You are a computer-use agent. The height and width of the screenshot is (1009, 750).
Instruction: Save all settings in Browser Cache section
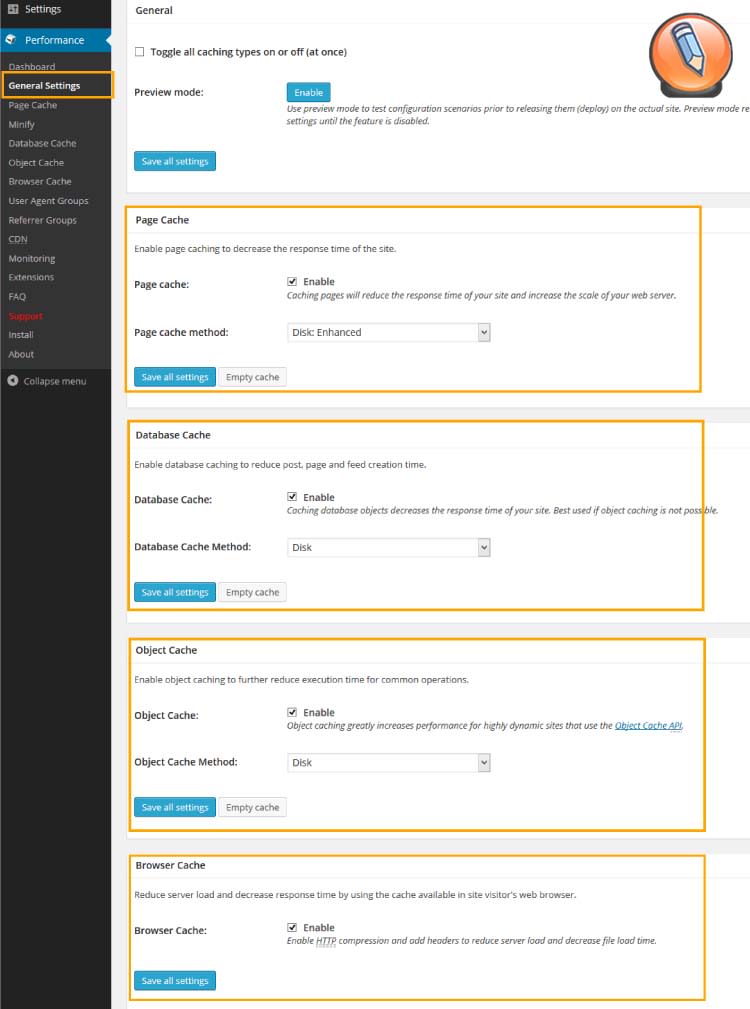(x=175, y=980)
